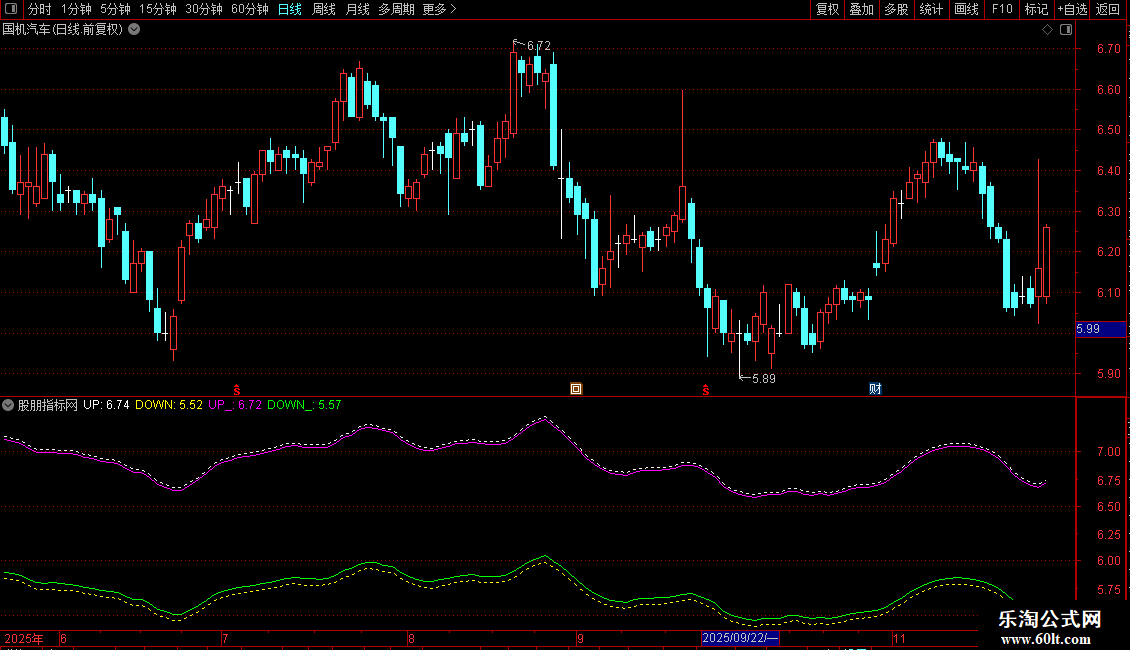Click the 叠加 overlay button
1130x650 pixels.
[862, 9]
